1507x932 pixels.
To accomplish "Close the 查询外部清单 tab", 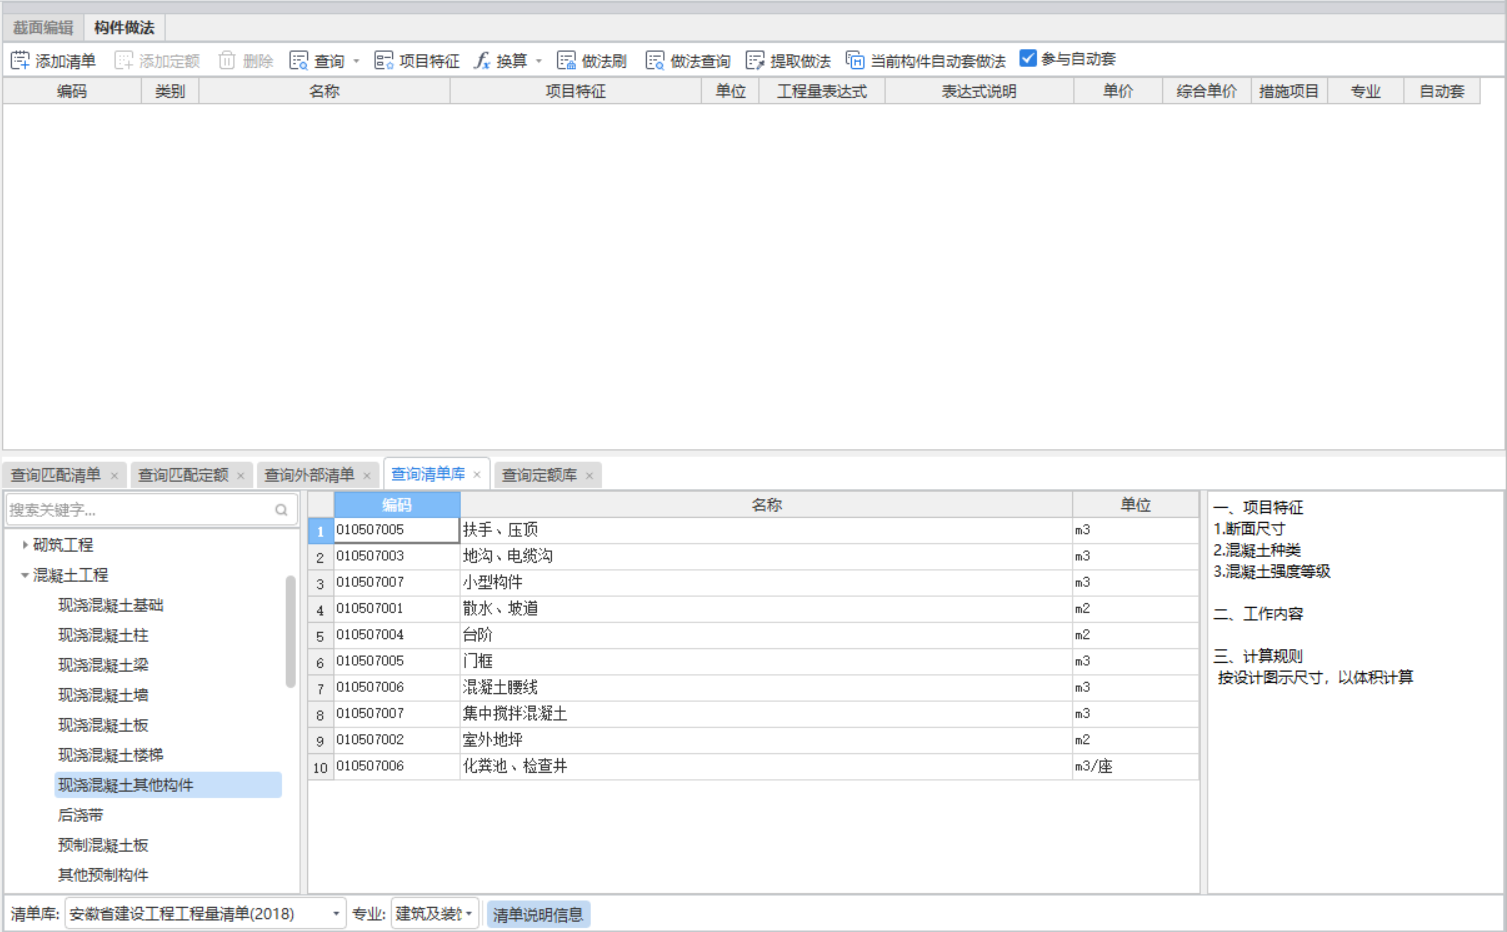I will click(x=367, y=476).
